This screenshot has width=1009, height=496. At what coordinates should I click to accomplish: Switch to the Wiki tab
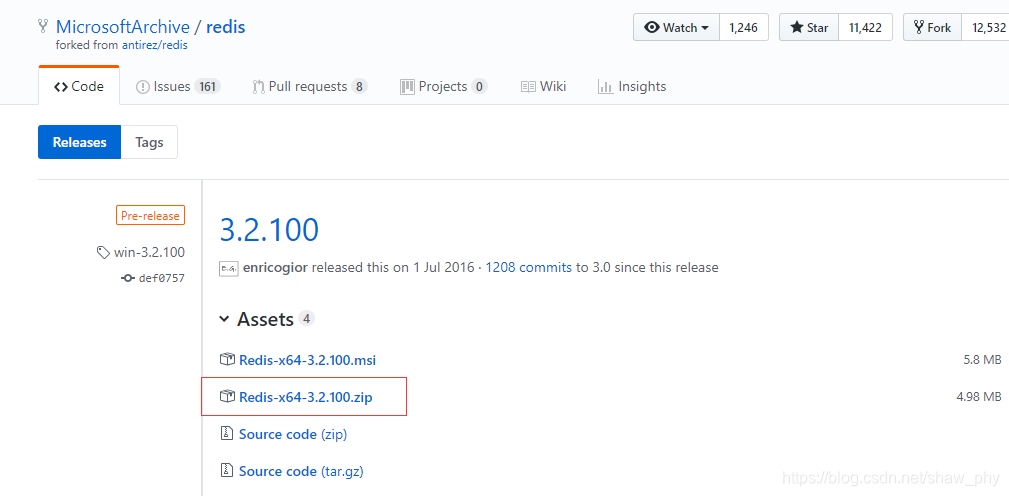click(544, 86)
